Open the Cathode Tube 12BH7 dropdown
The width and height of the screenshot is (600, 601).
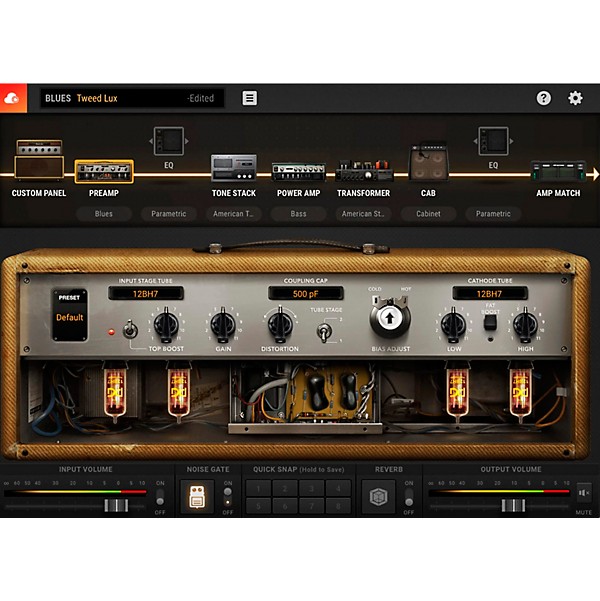(491, 293)
